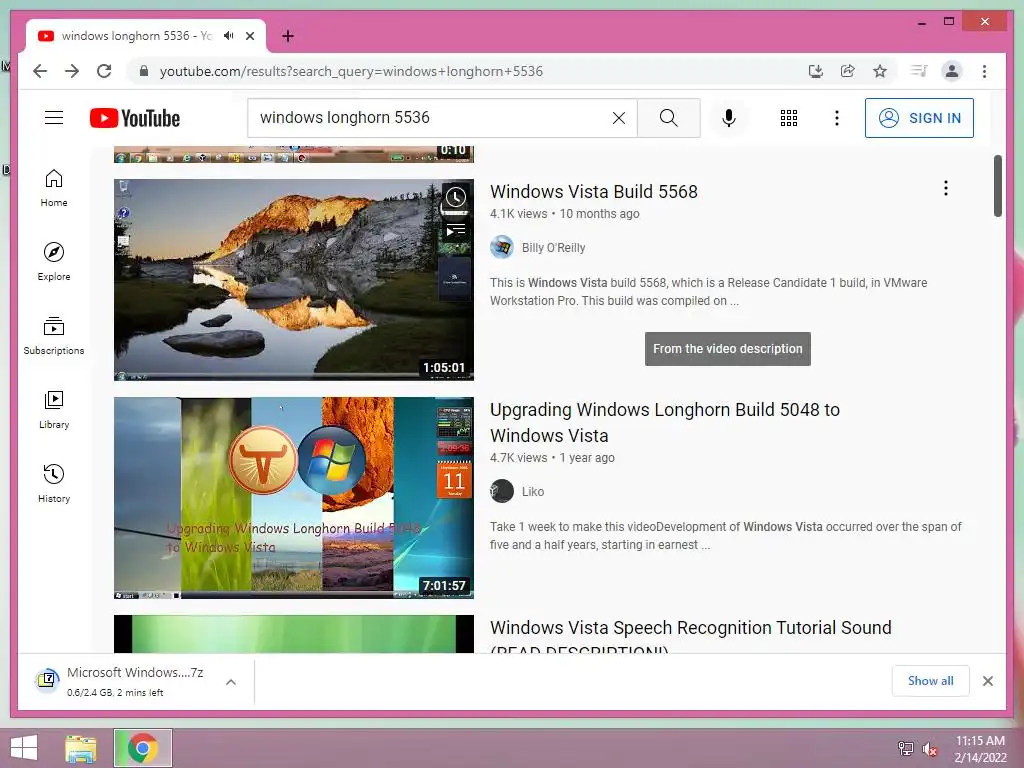The height and width of the screenshot is (768, 1024).
Task: Click Show all downloads
Action: click(931, 681)
